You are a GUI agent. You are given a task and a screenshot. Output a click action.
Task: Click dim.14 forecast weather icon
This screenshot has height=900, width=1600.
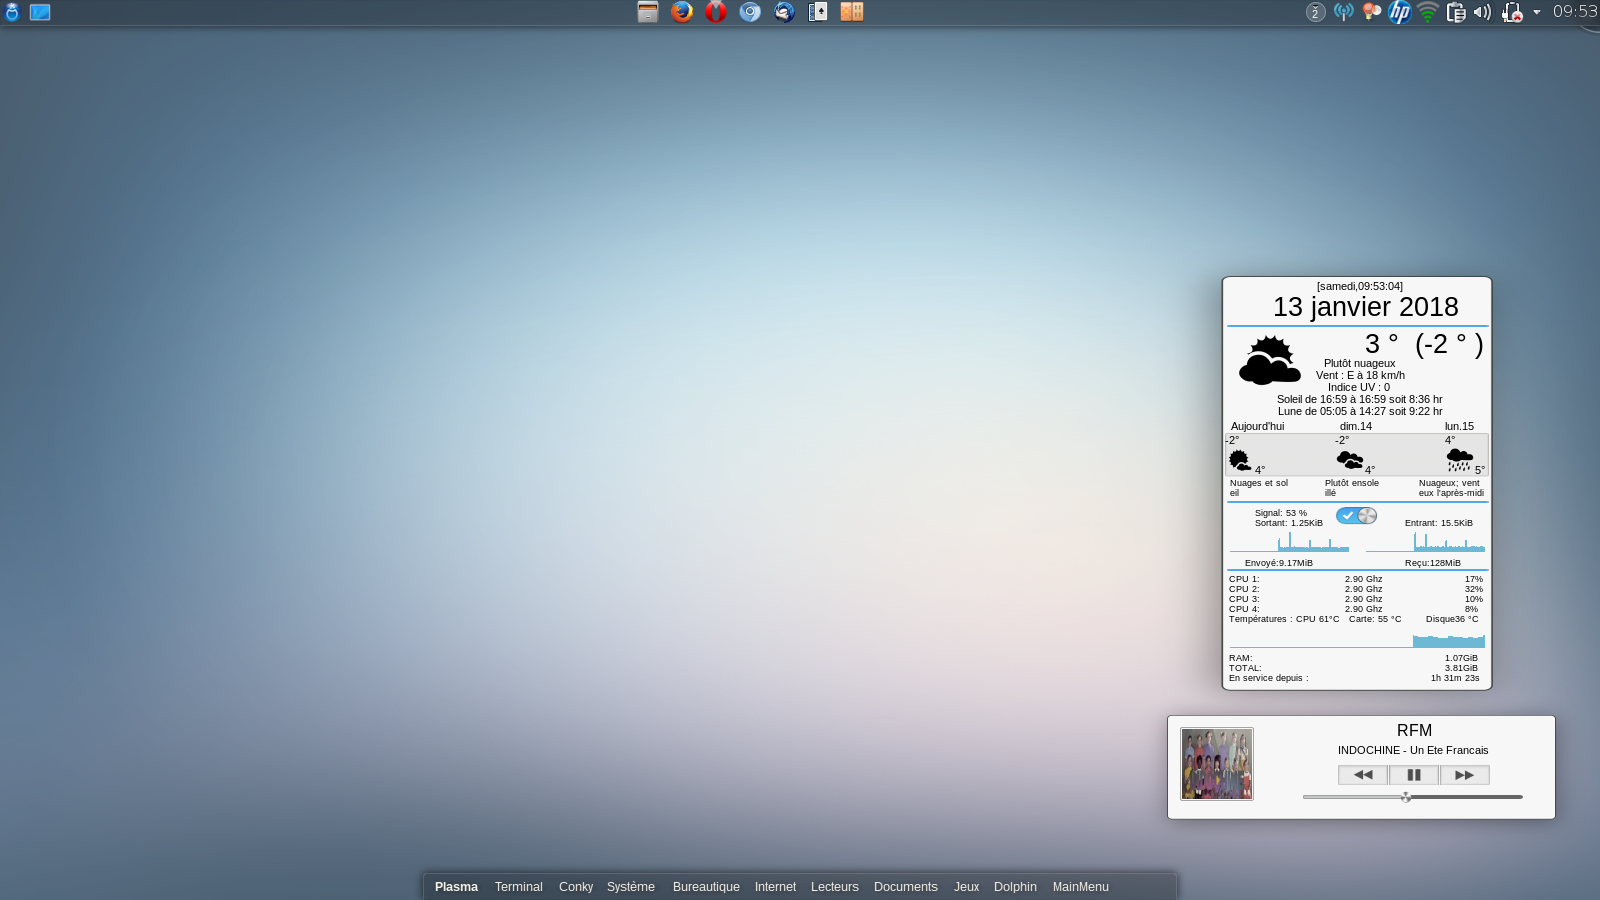[1350, 460]
